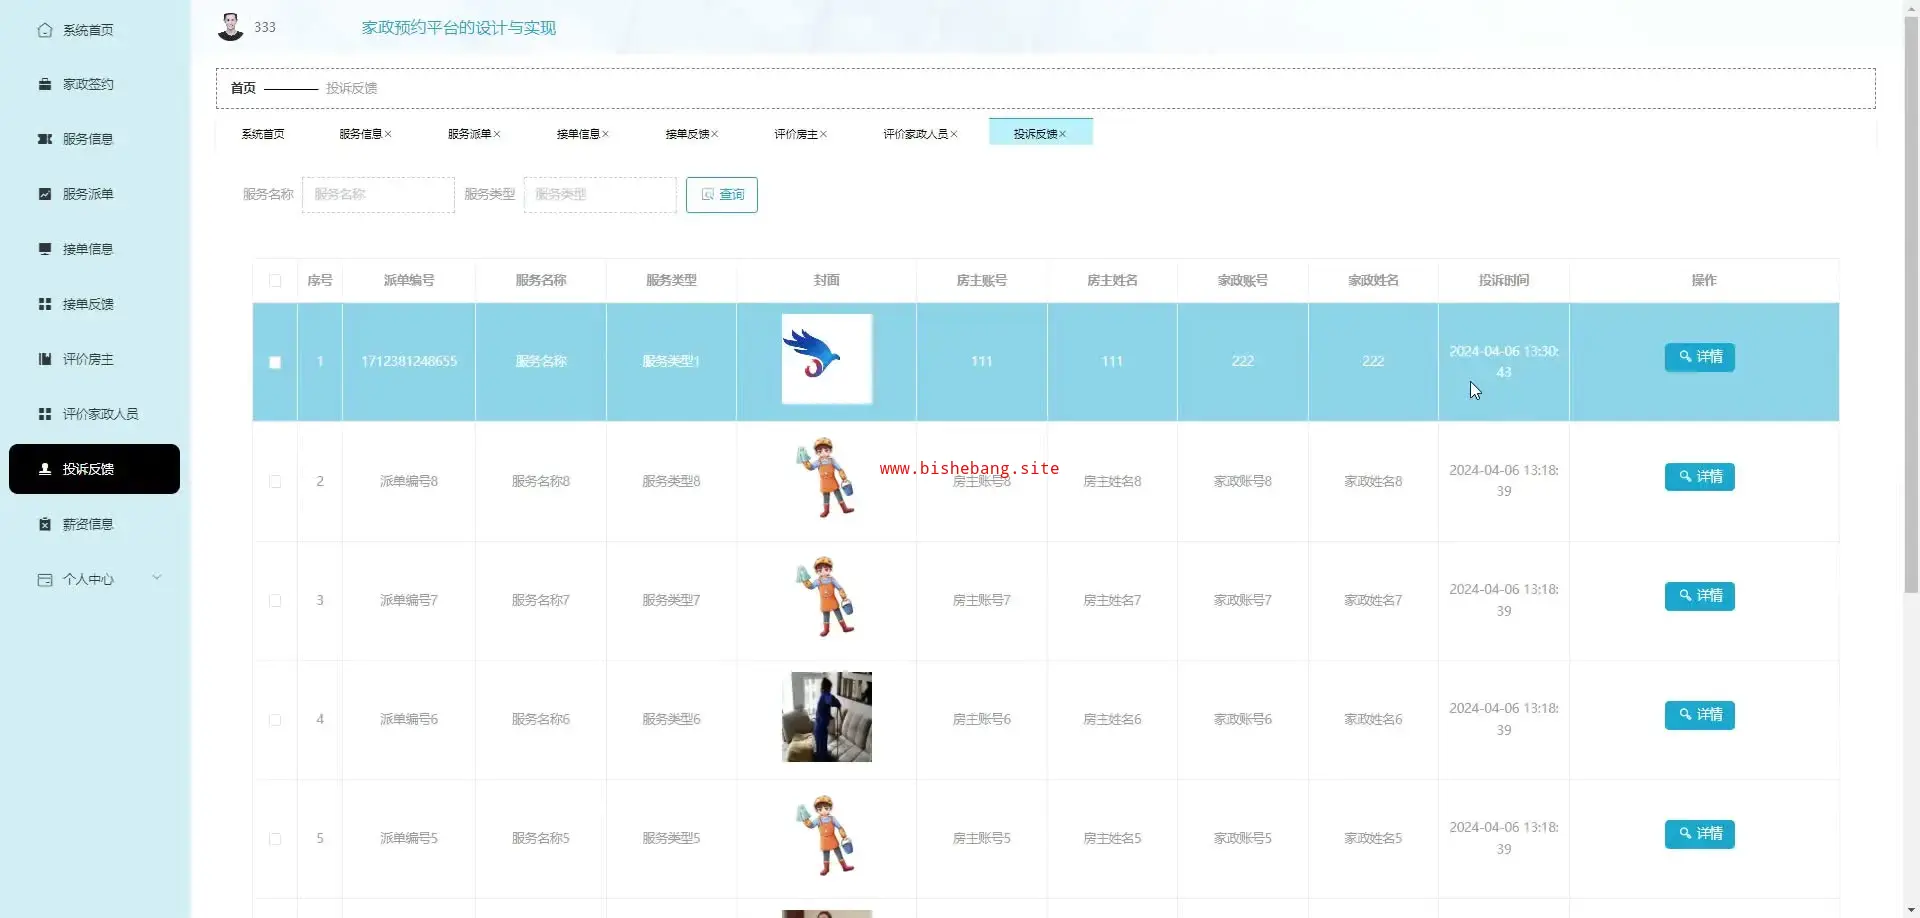Click the 服务名称 search input field
This screenshot has height=918, width=1920.
pos(378,195)
